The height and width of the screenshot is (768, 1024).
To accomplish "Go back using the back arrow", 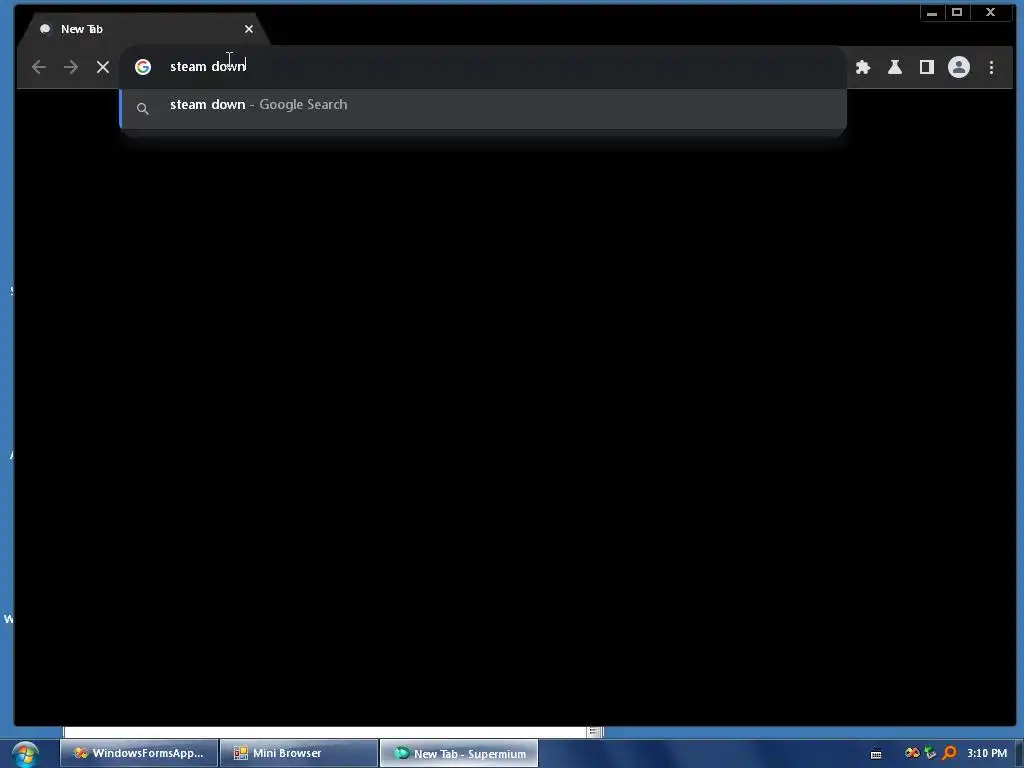I will click(39, 67).
